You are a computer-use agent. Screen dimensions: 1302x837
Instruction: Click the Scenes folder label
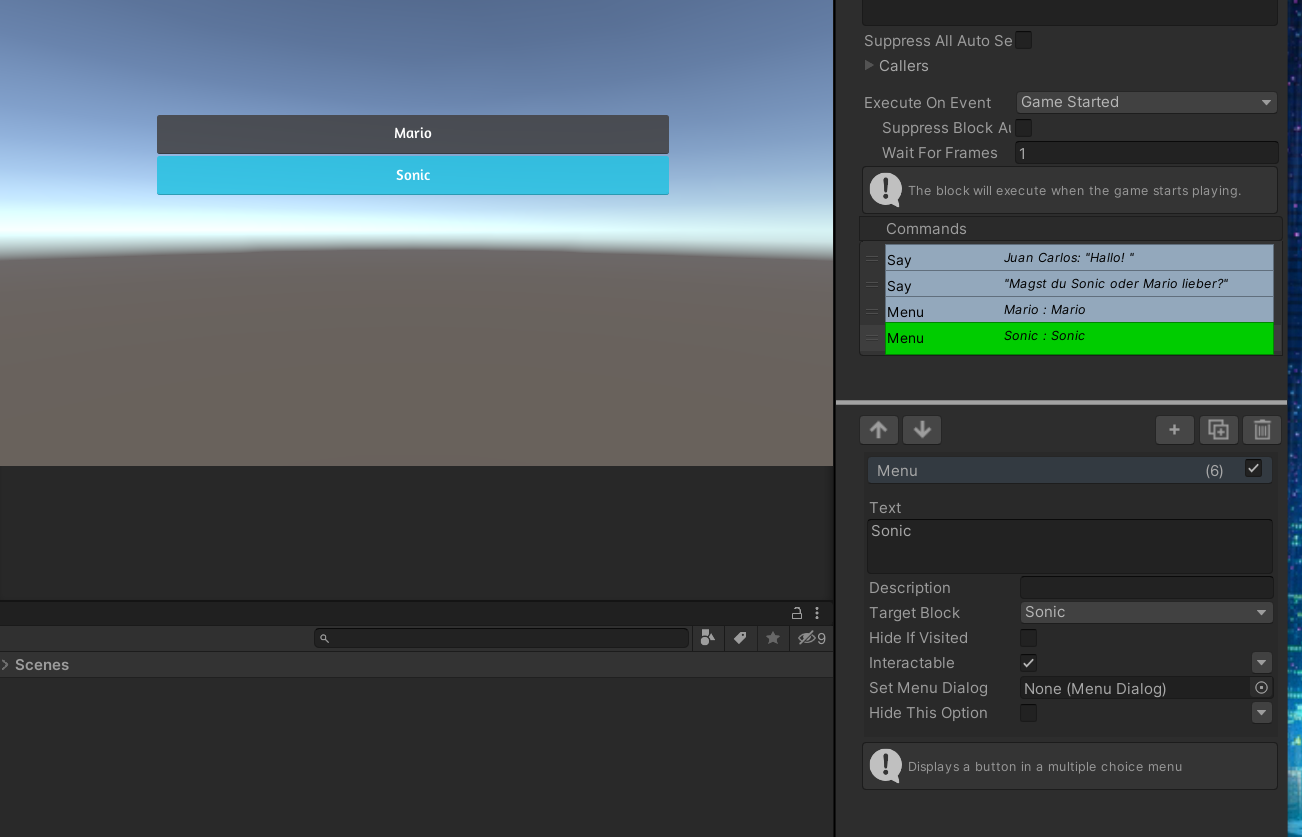pyautogui.click(x=42, y=665)
